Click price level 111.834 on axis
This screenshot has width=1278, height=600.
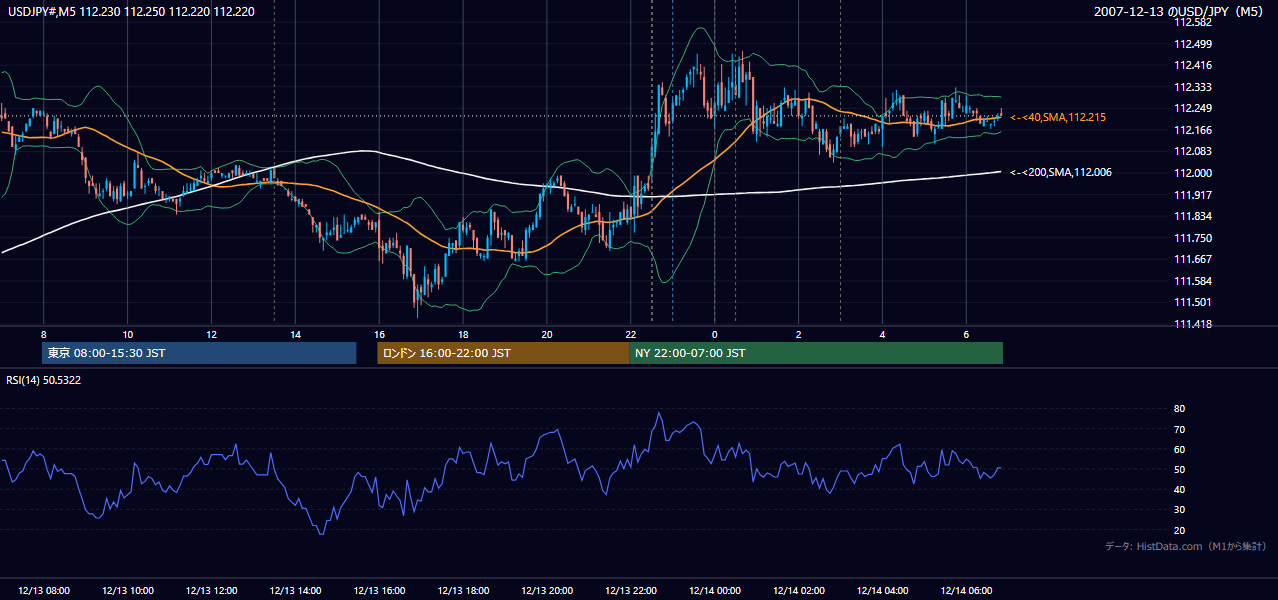1194,216
